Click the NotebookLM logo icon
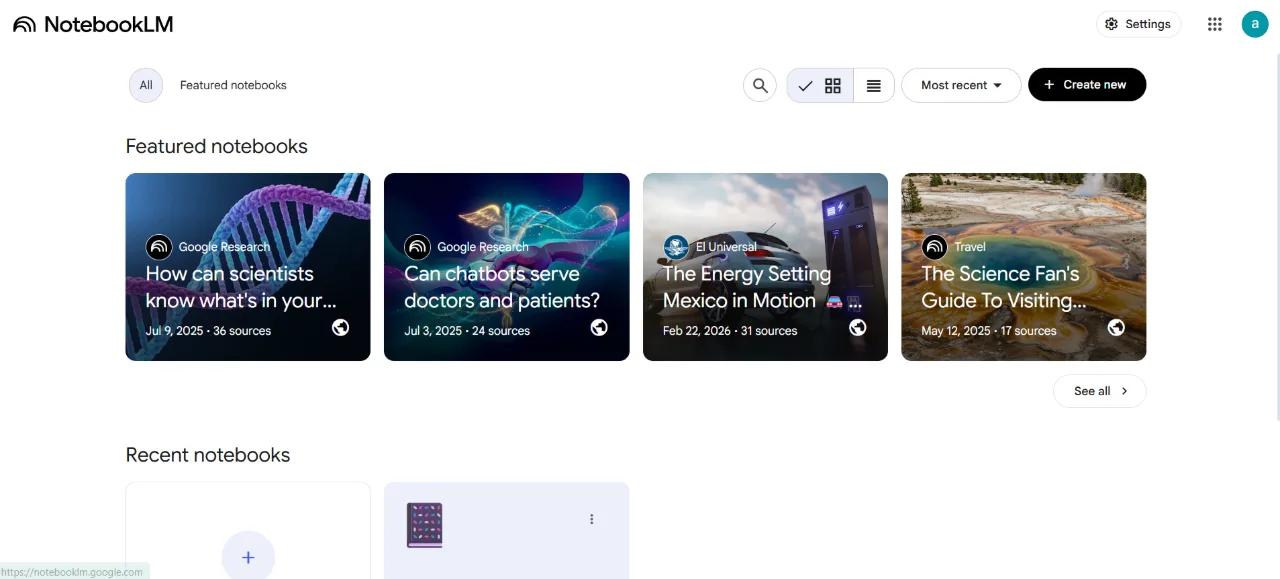The height and width of the screenshot is (579, 1280). (x=24, y=24)
